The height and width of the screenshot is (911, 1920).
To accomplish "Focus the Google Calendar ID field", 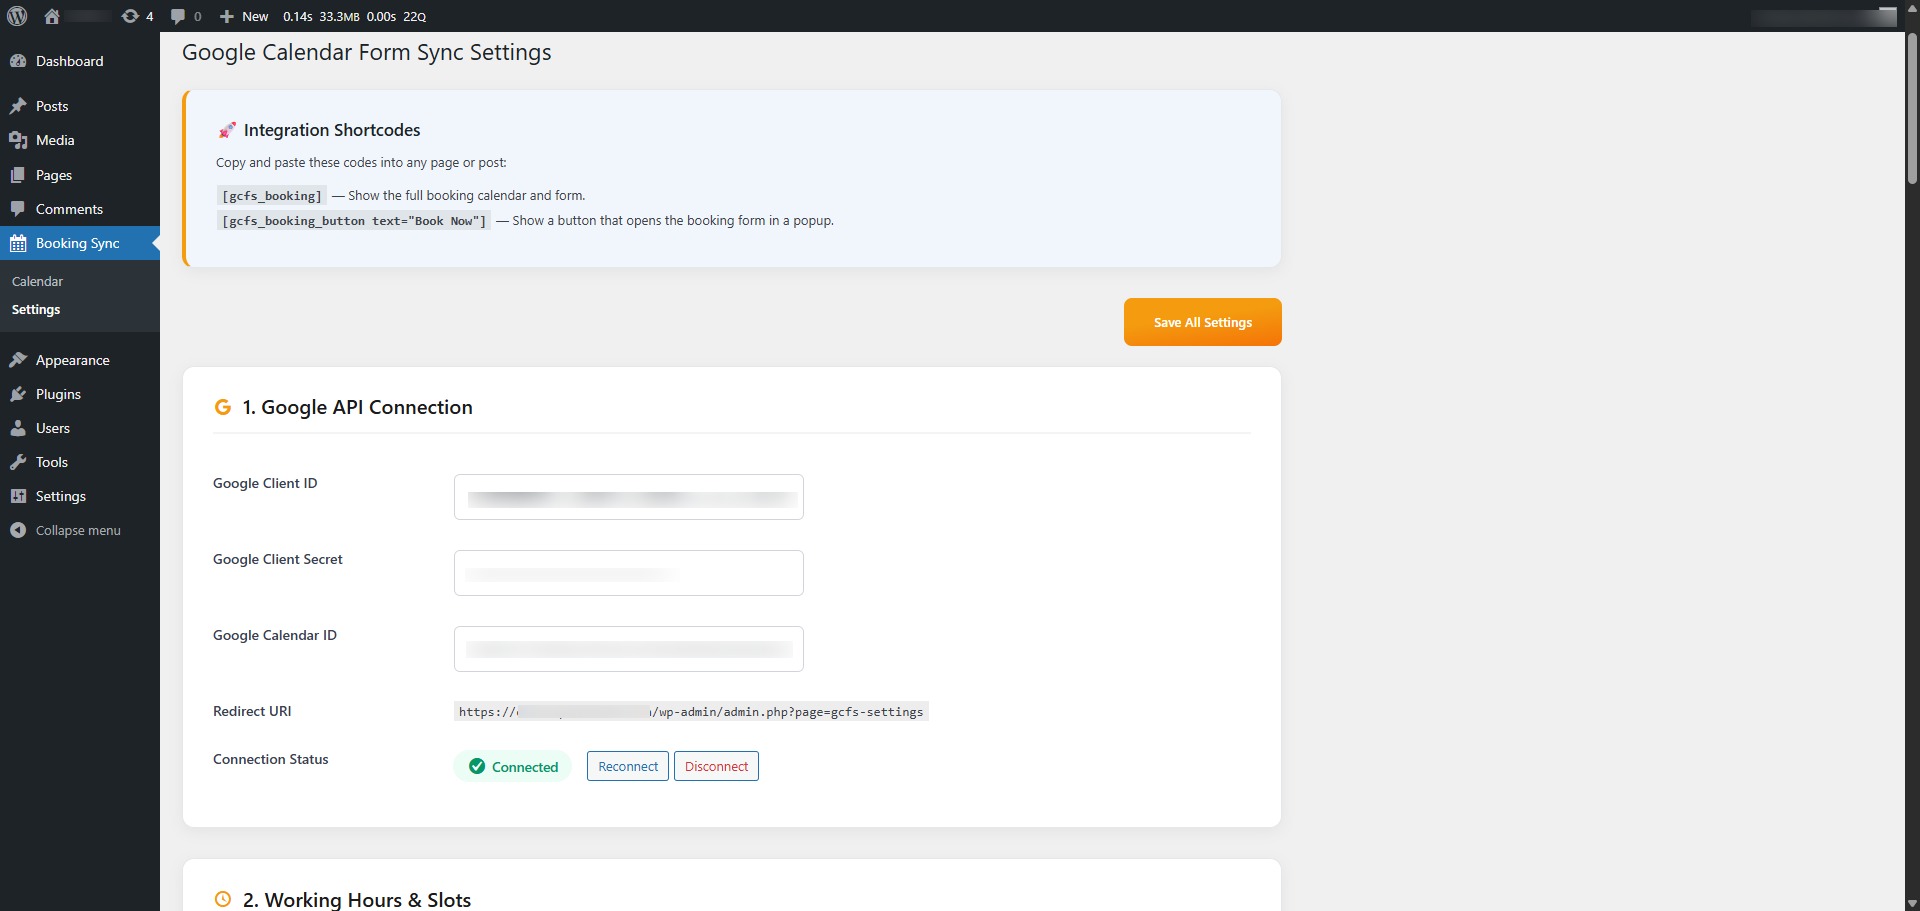I will click(x=629, y=649).
